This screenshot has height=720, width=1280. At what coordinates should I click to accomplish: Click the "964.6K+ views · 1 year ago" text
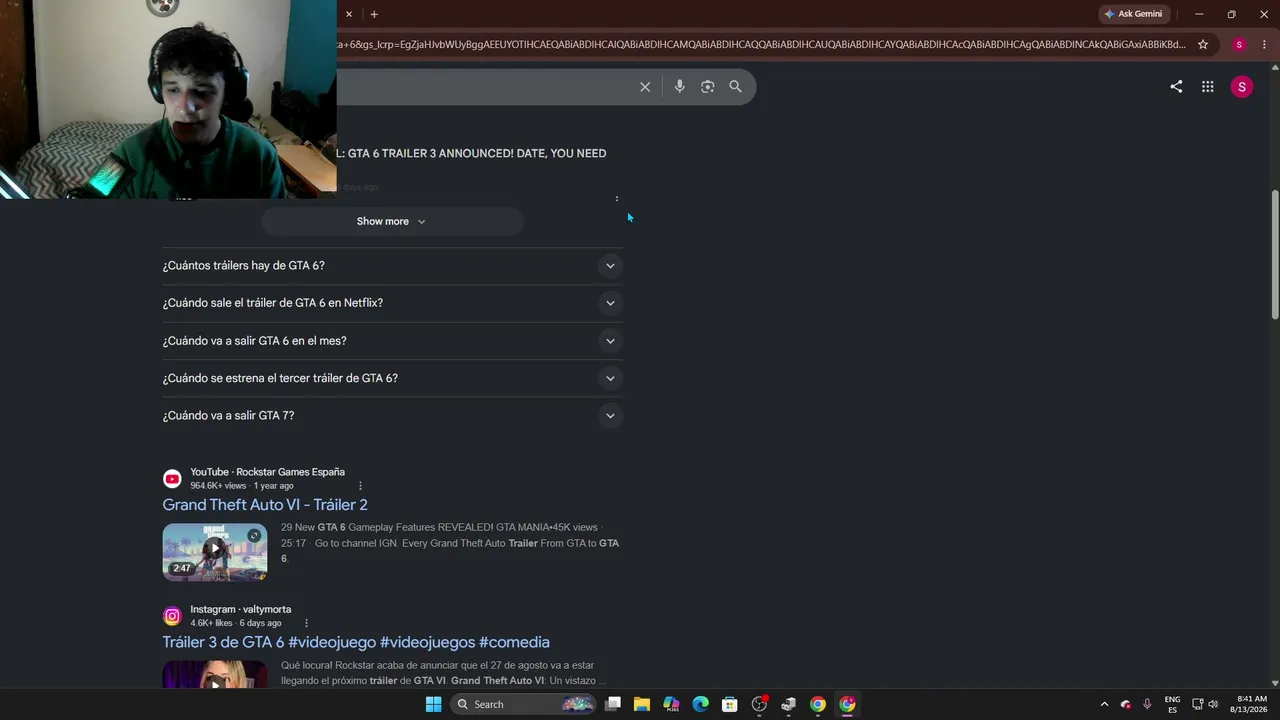point(242,486)
